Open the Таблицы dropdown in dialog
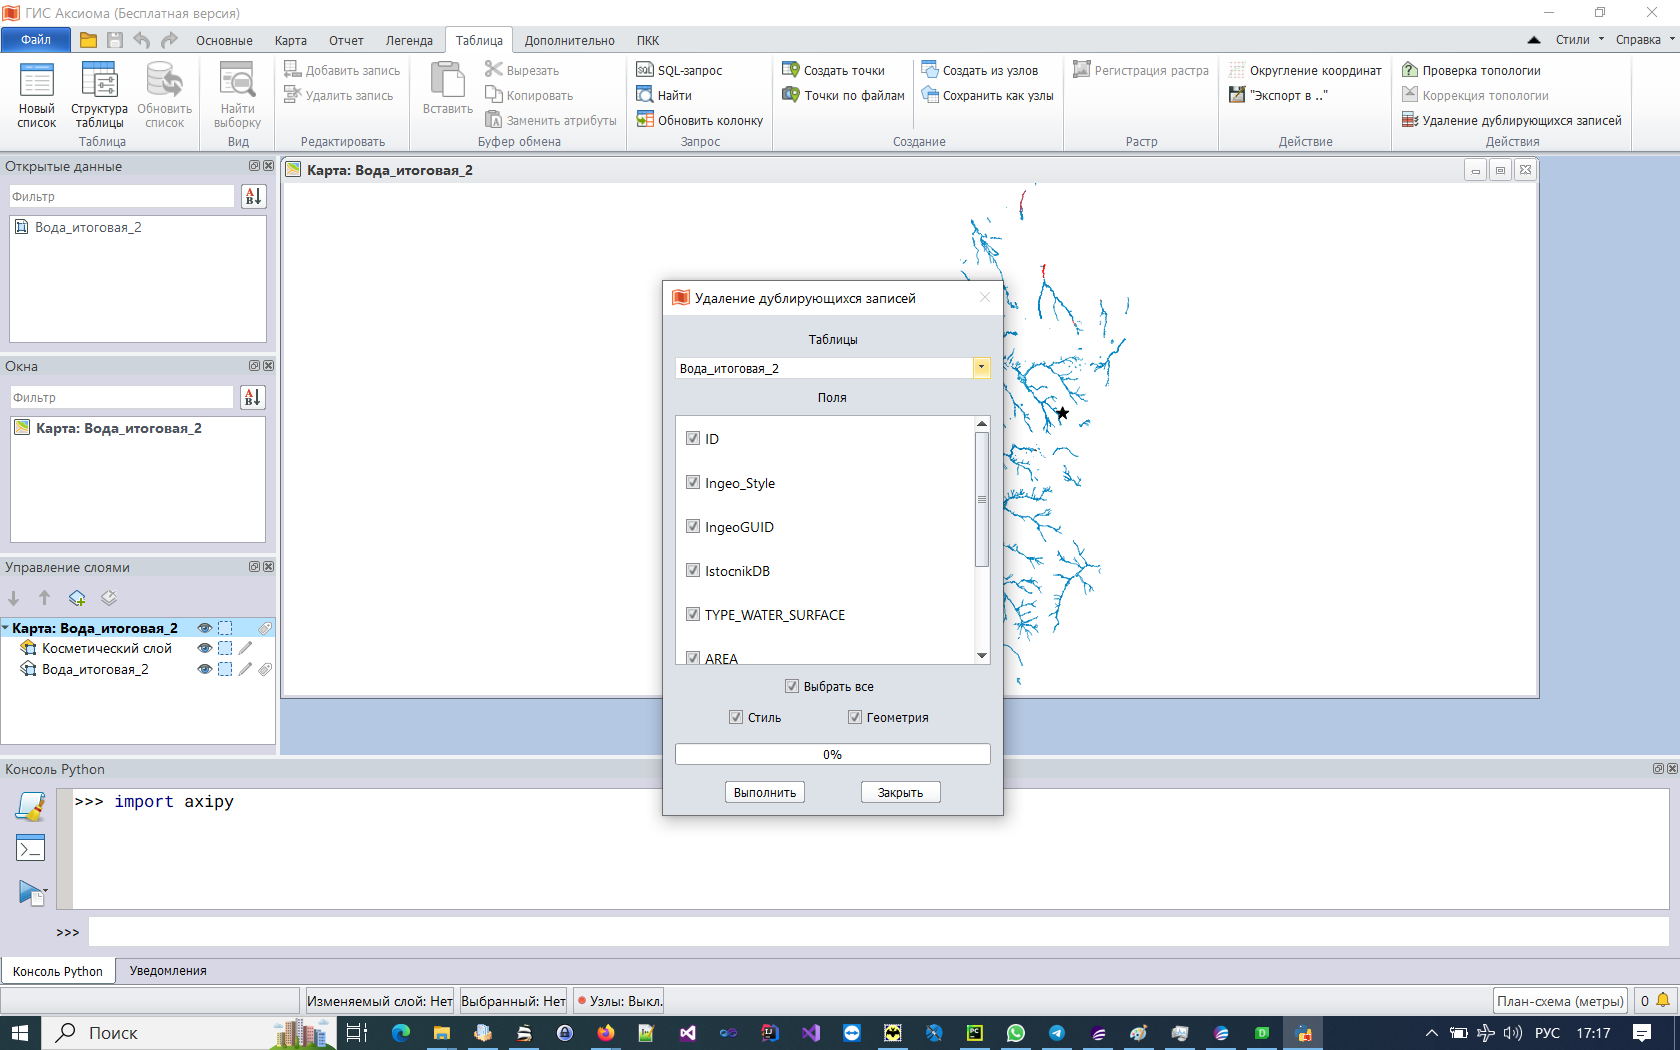The image size is (1680, 1050). tap(981, 368)
